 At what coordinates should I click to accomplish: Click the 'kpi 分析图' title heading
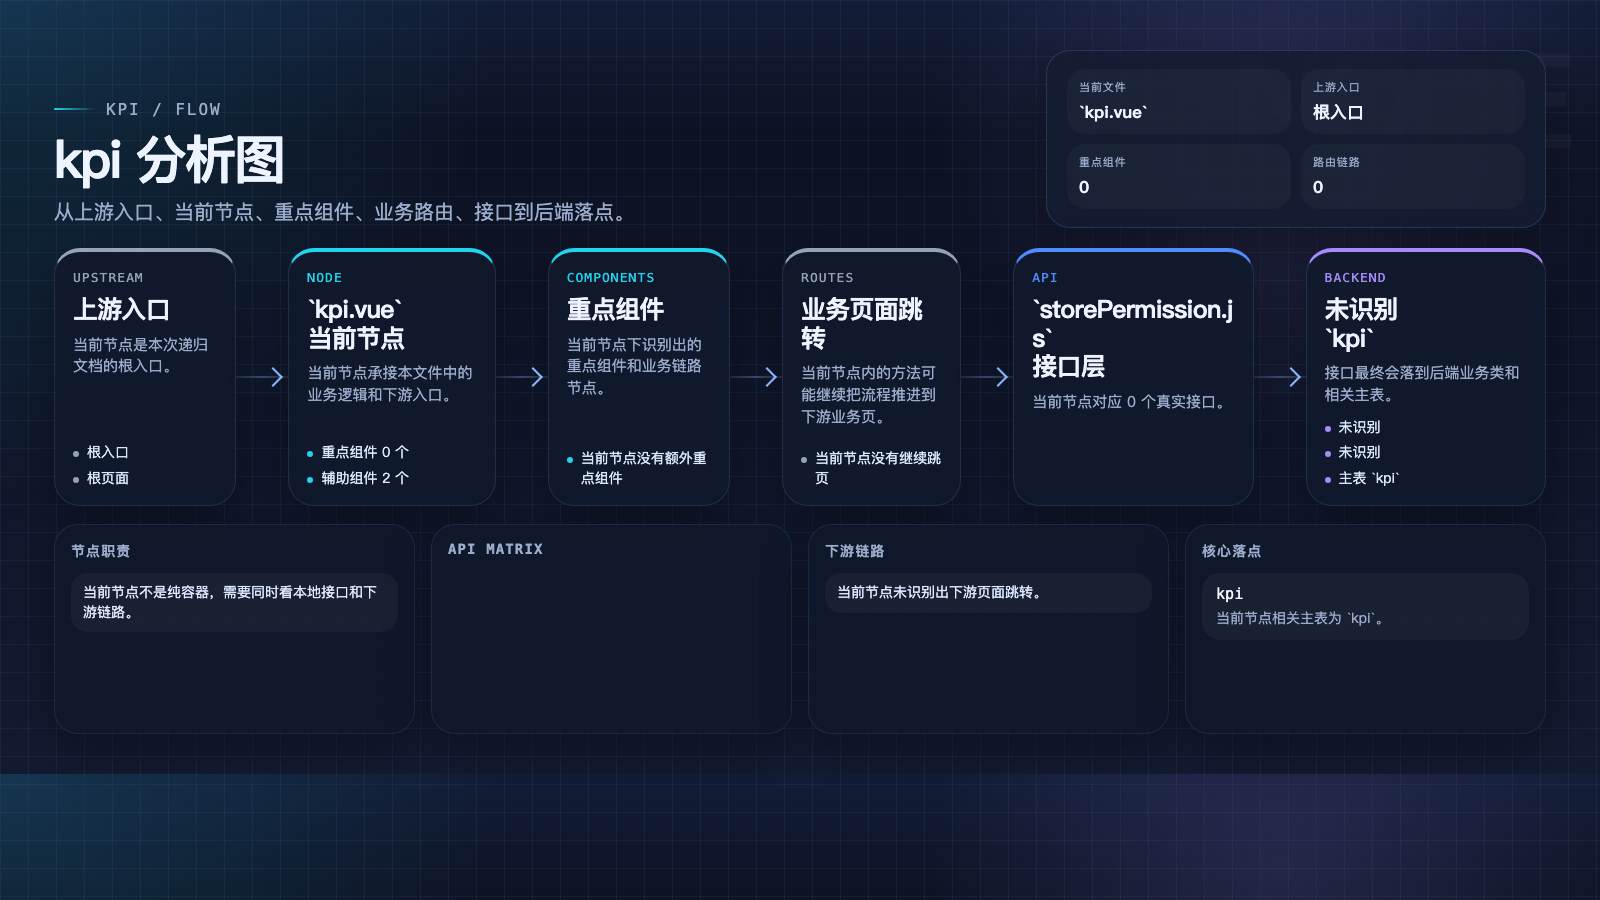point(169,160)
